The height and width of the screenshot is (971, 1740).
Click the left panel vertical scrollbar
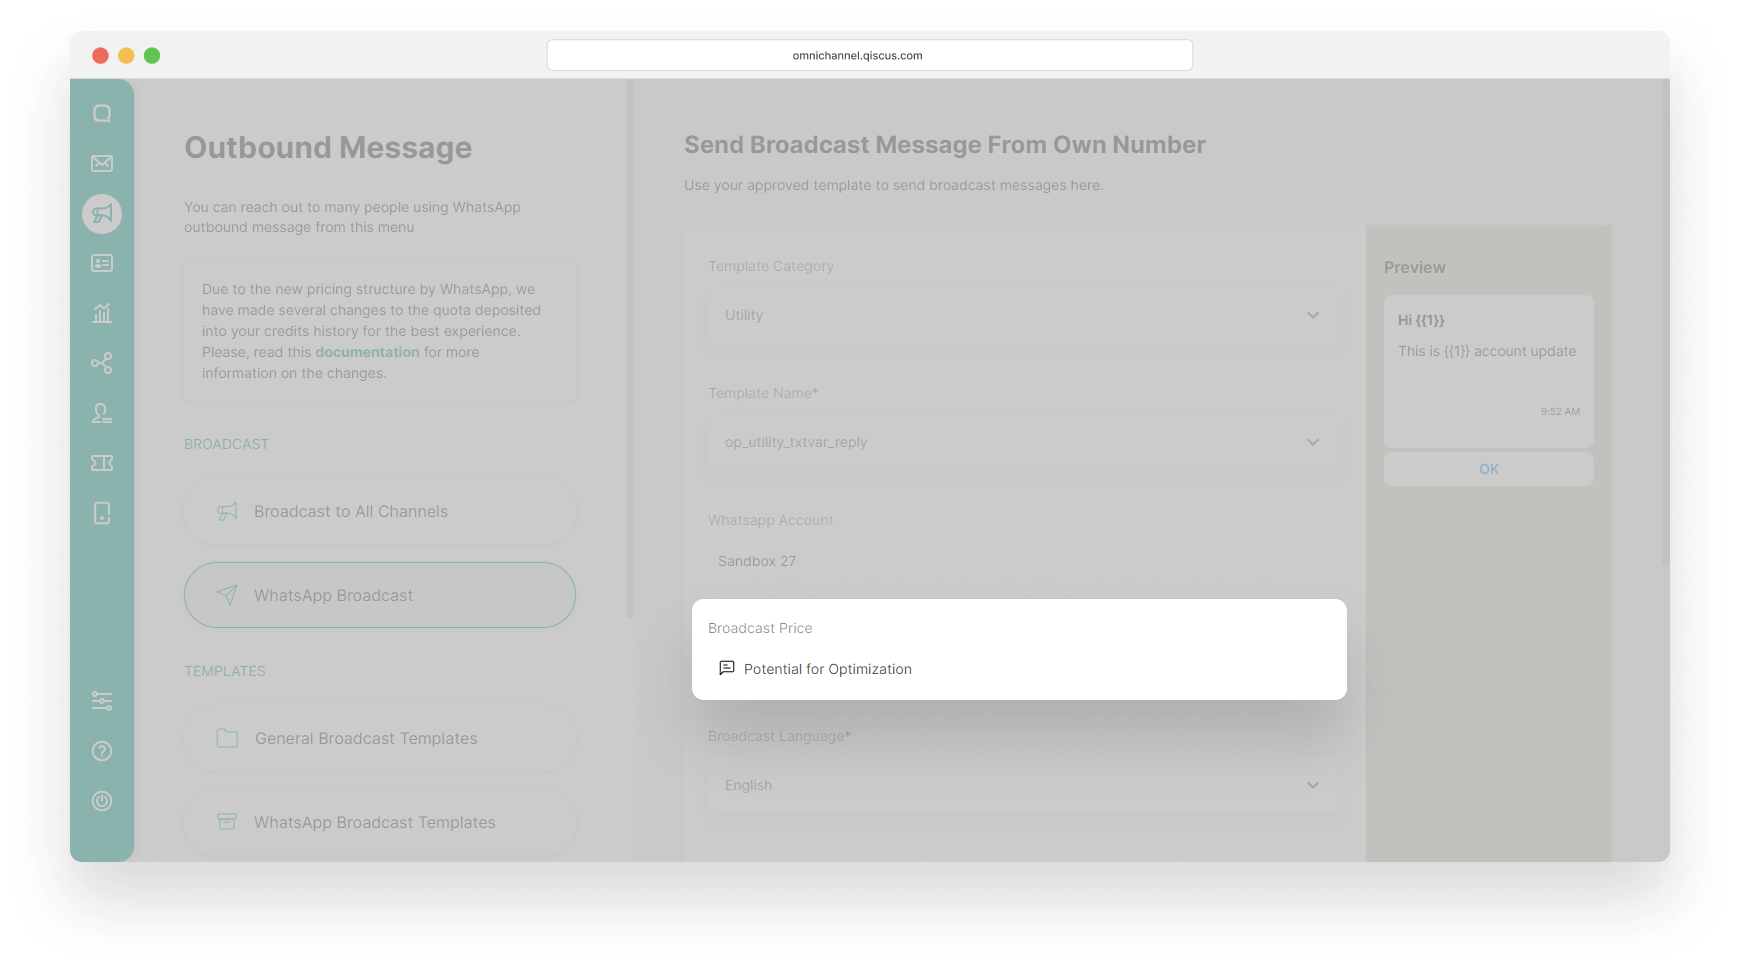coord(630,348)
